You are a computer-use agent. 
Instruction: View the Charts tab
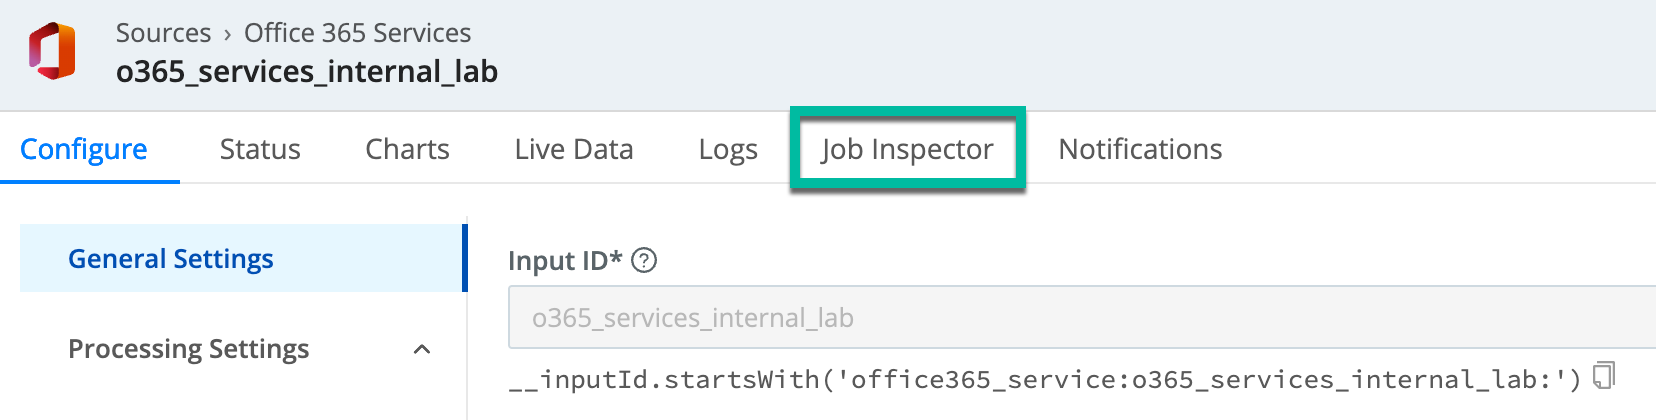(x=407, y=149)
